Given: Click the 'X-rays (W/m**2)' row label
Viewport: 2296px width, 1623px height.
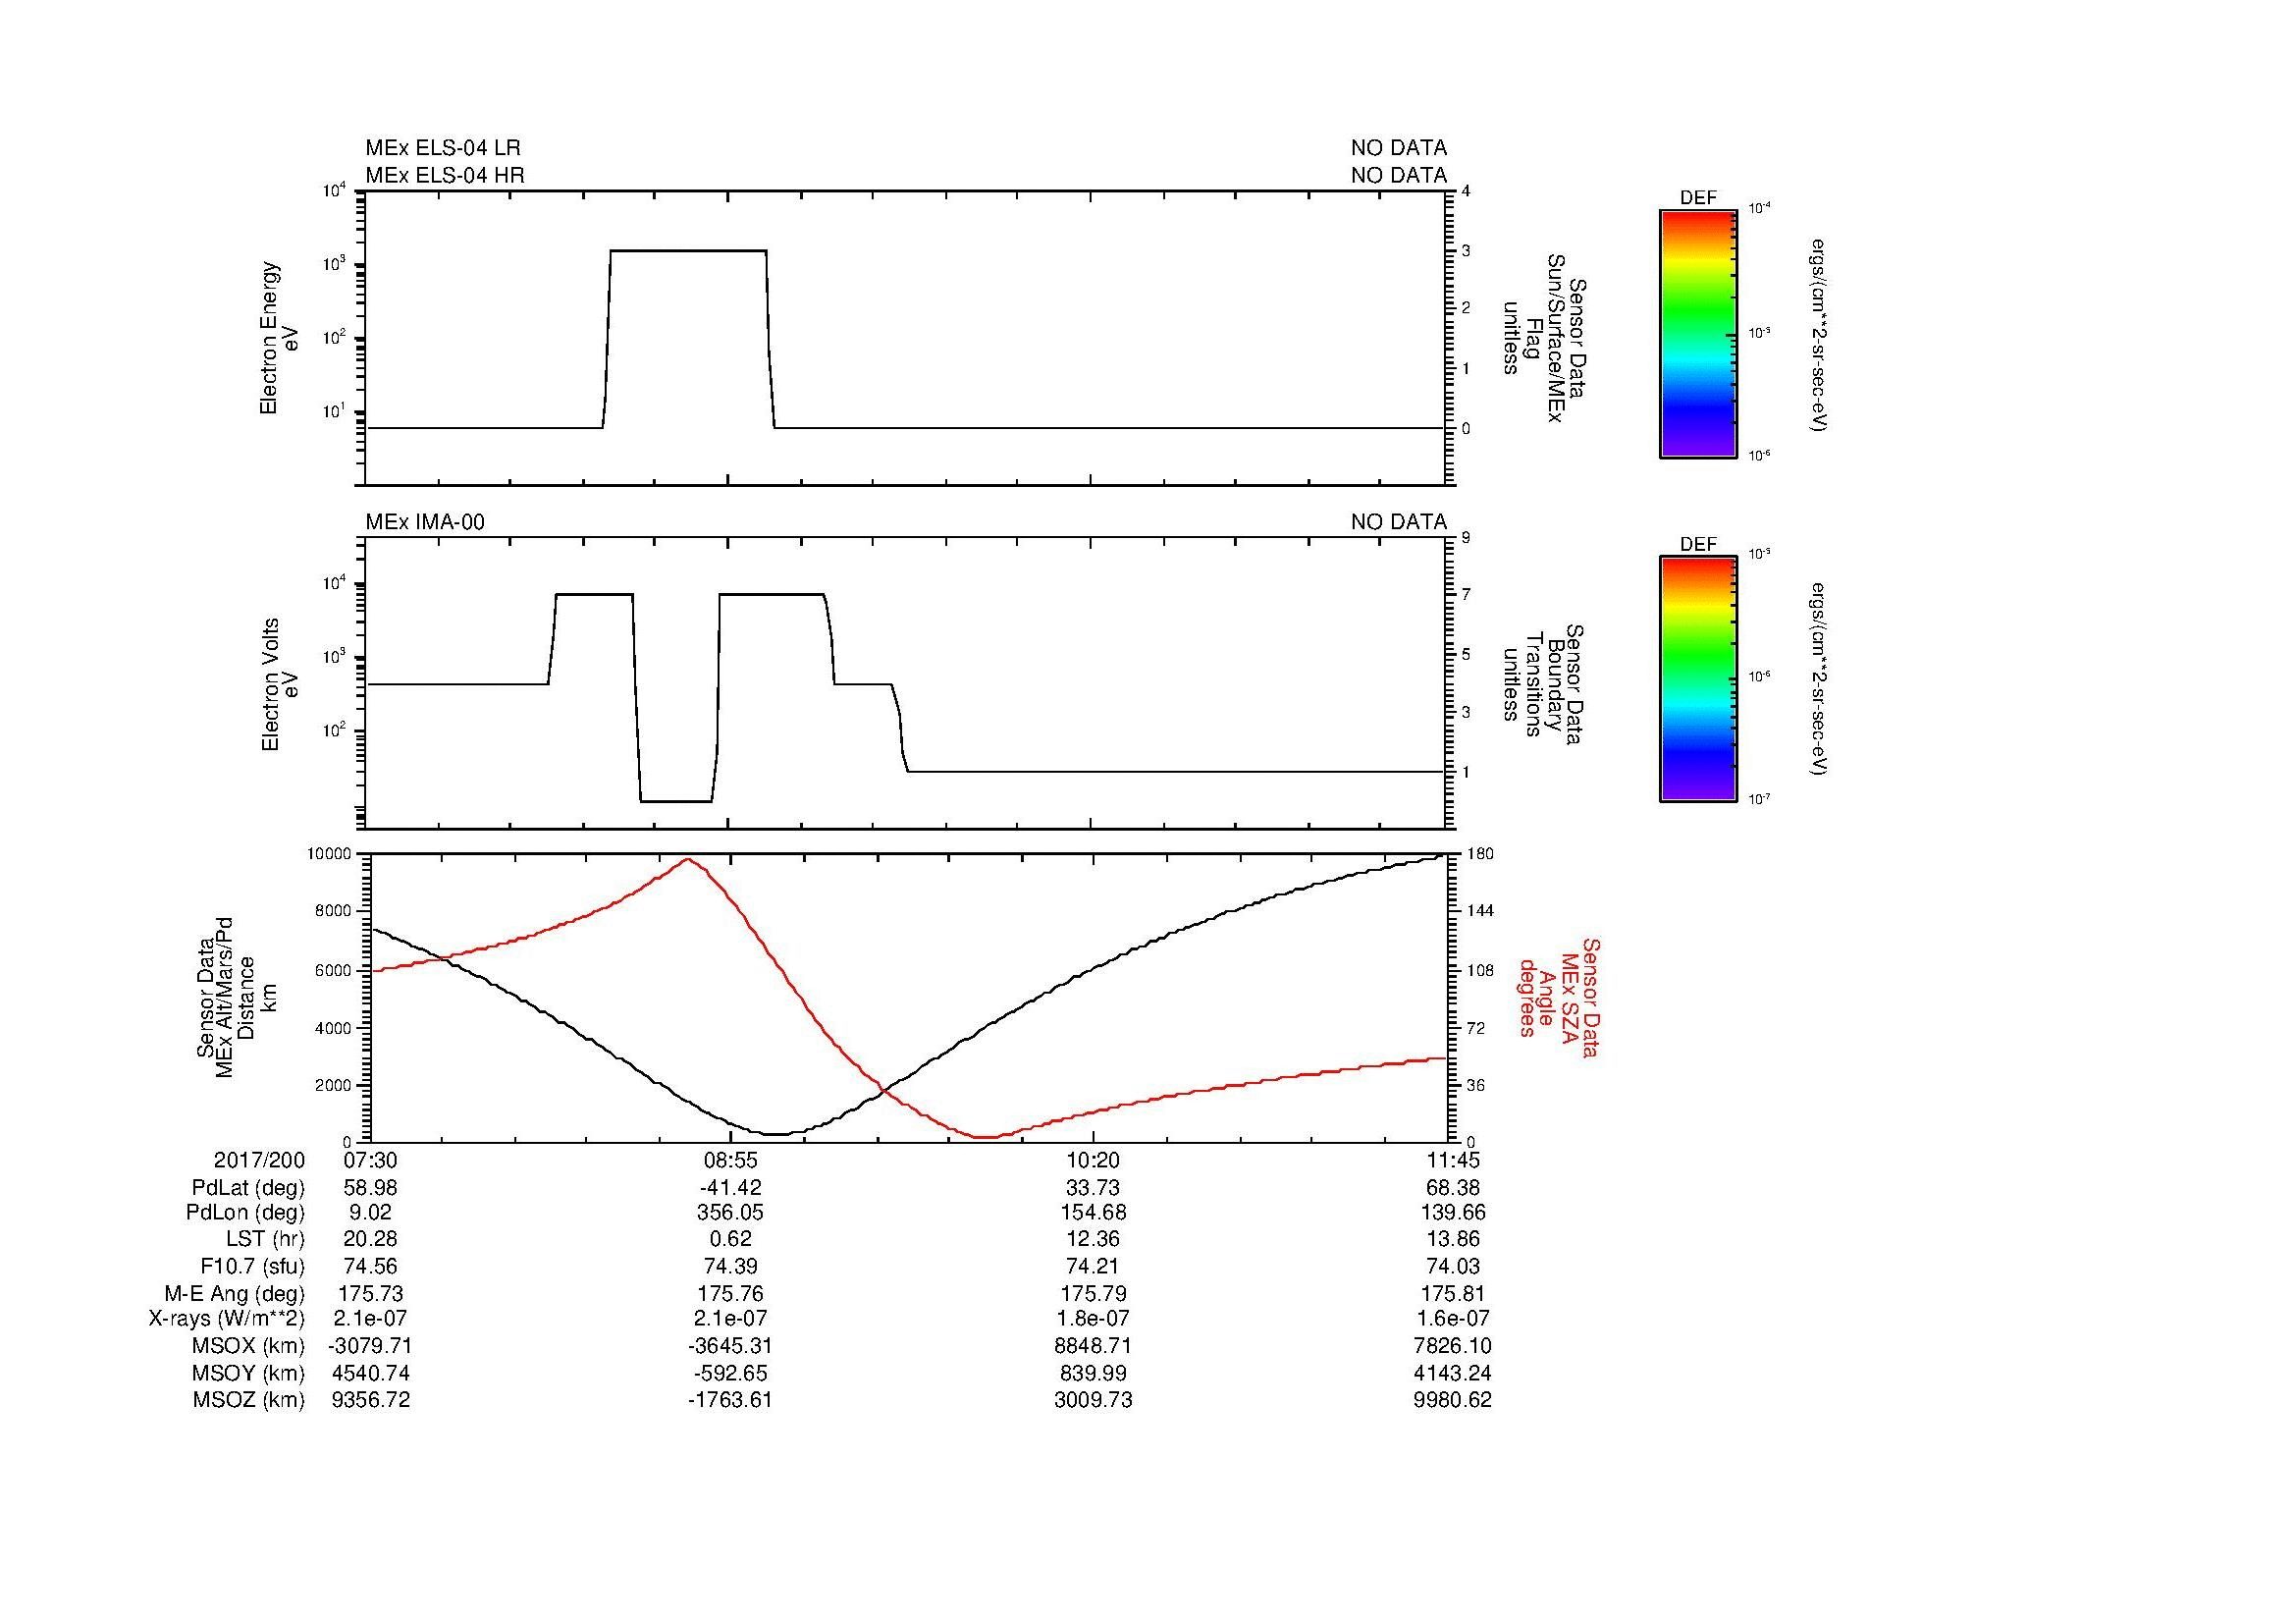Looking at the screenshot, I should 227,1319.
